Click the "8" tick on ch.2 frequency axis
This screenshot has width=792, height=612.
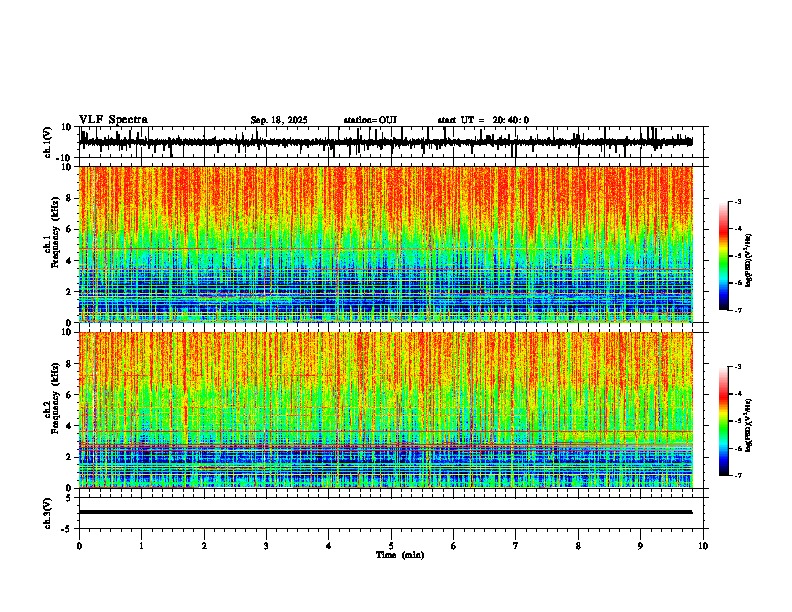tap(69, 364)
